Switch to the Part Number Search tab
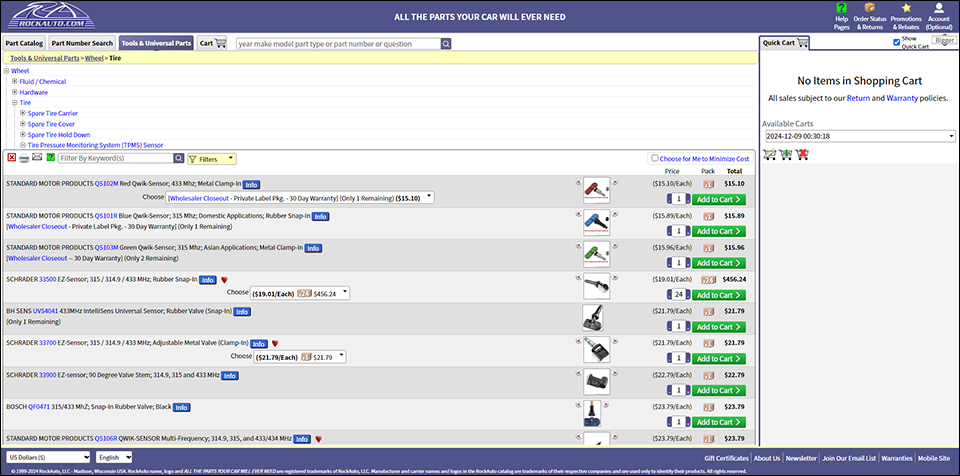 click(82, 43)
